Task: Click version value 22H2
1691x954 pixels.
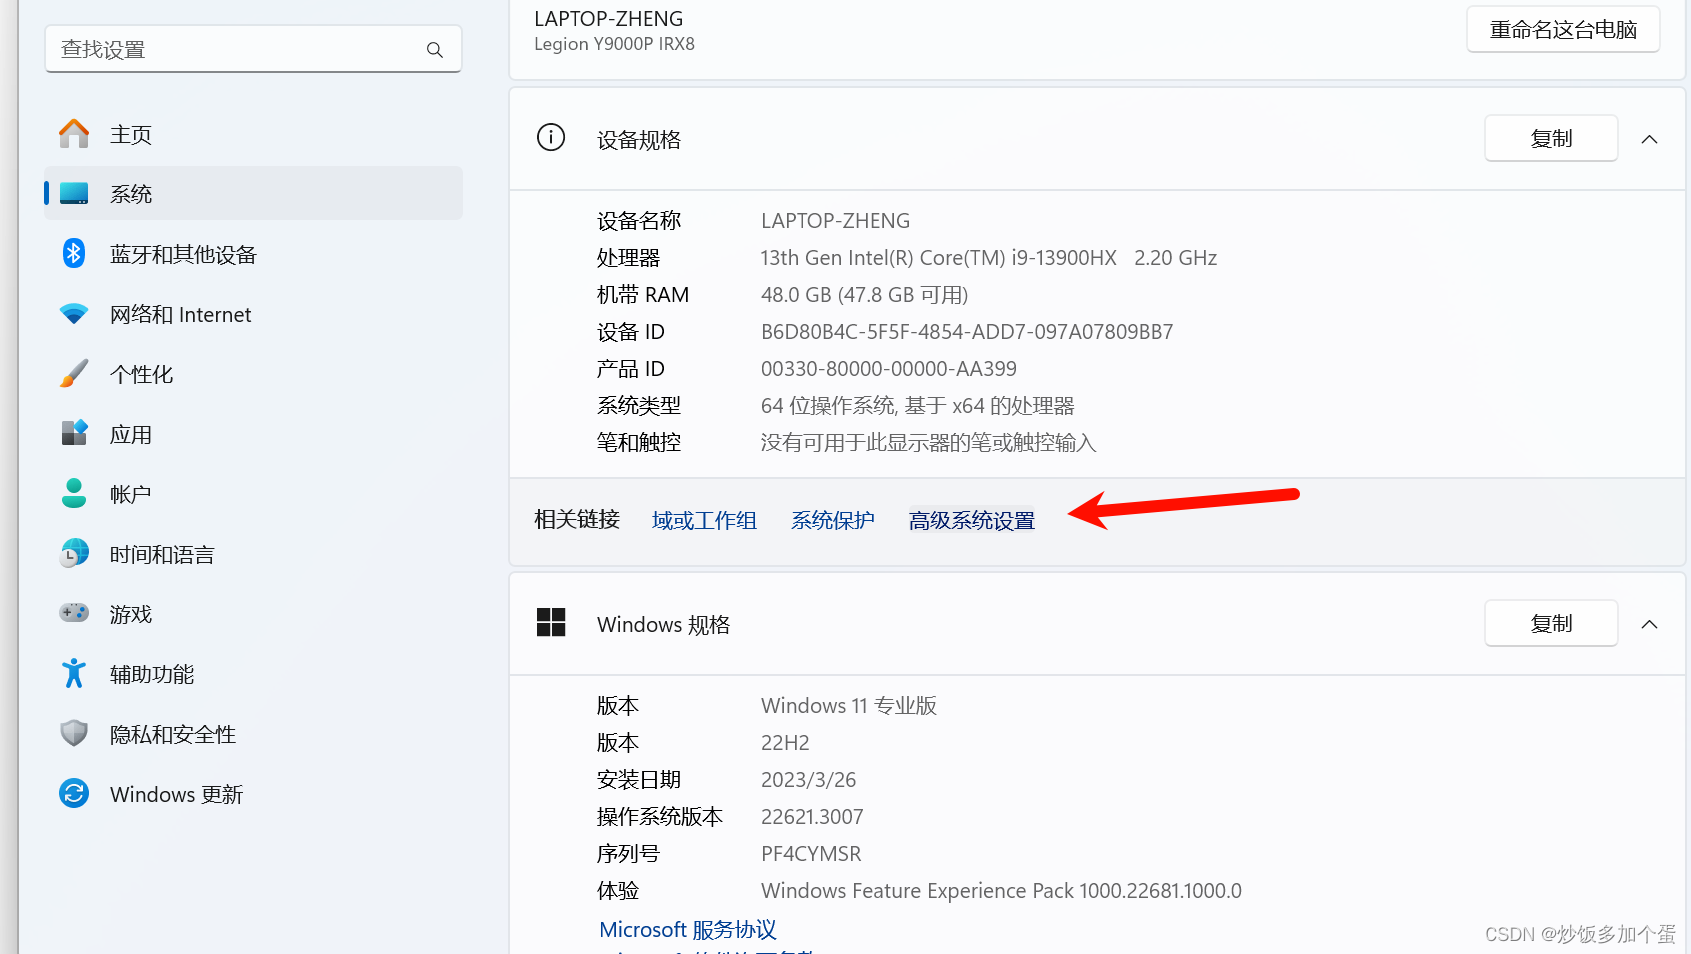Action: [x=785, y=743]
